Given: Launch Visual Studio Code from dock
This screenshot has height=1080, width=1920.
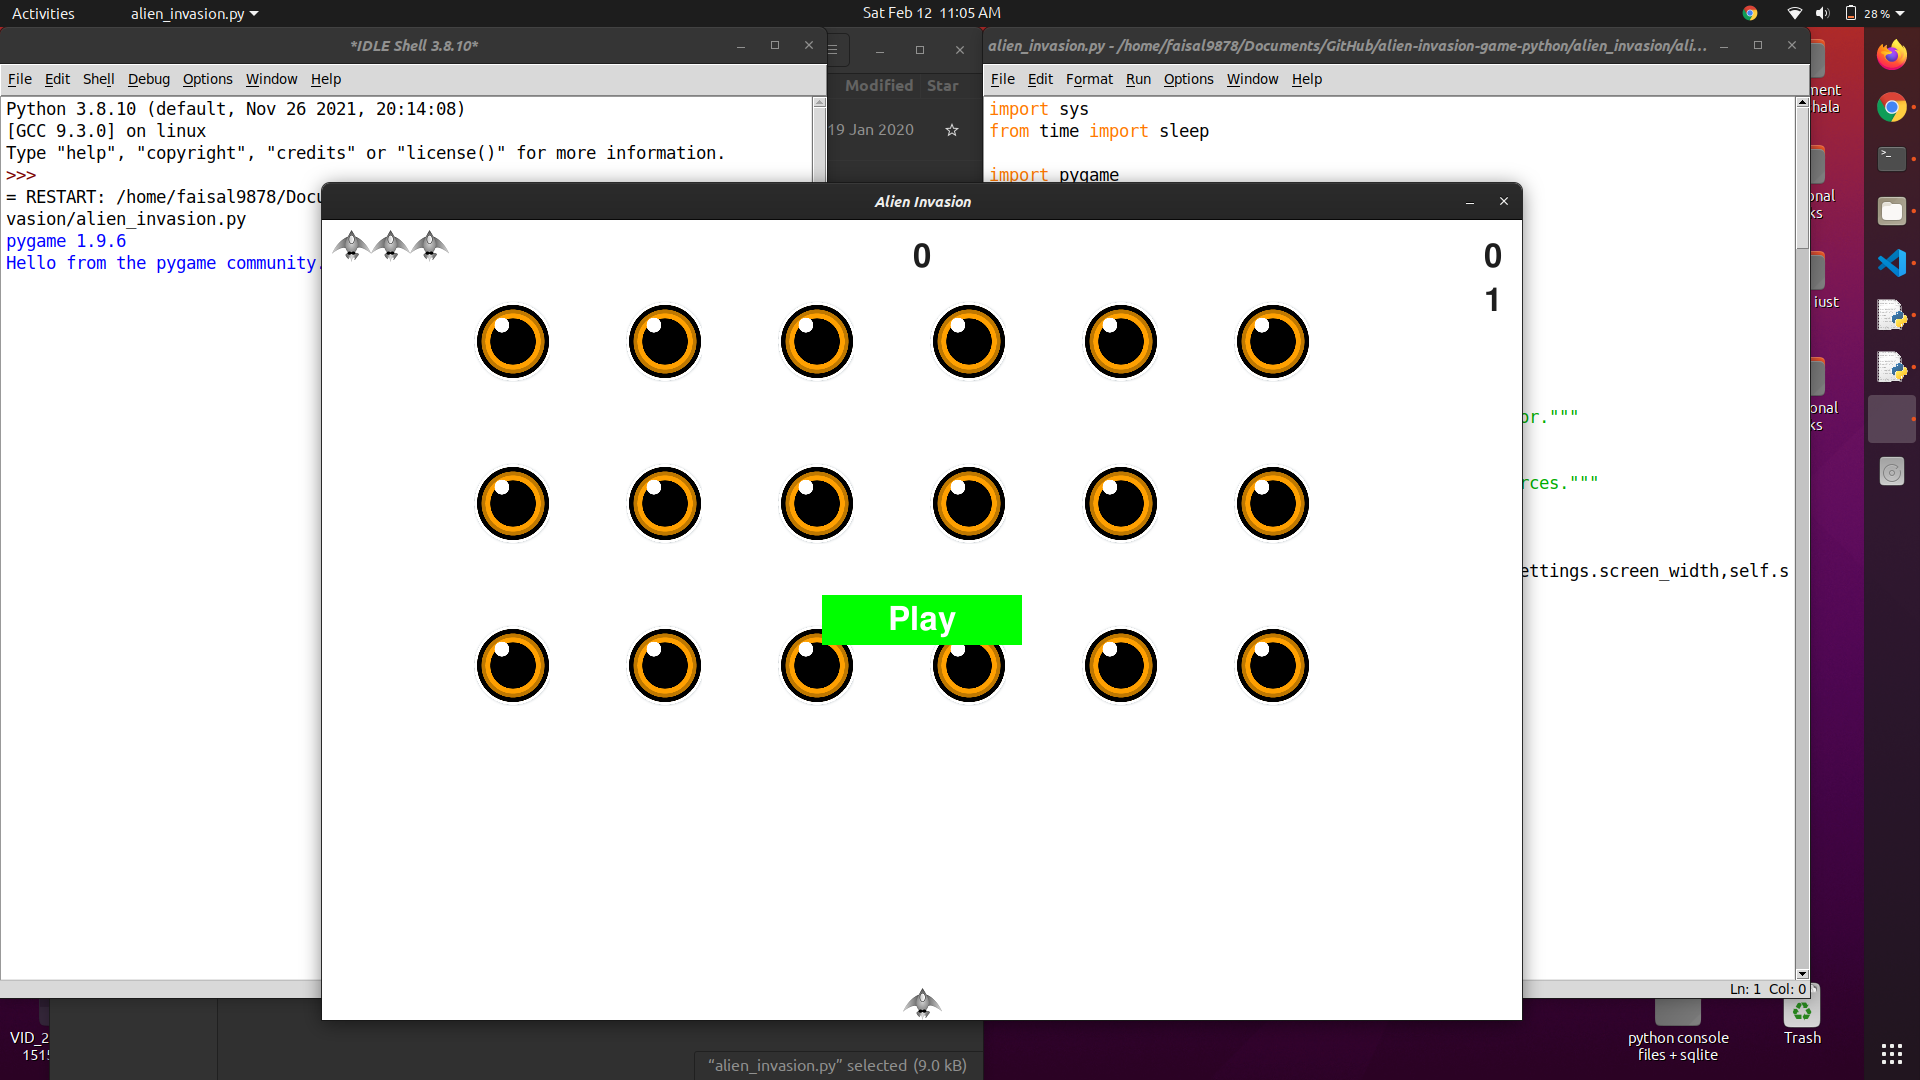Looking at the screenshot, I should tap(1891, 263).
